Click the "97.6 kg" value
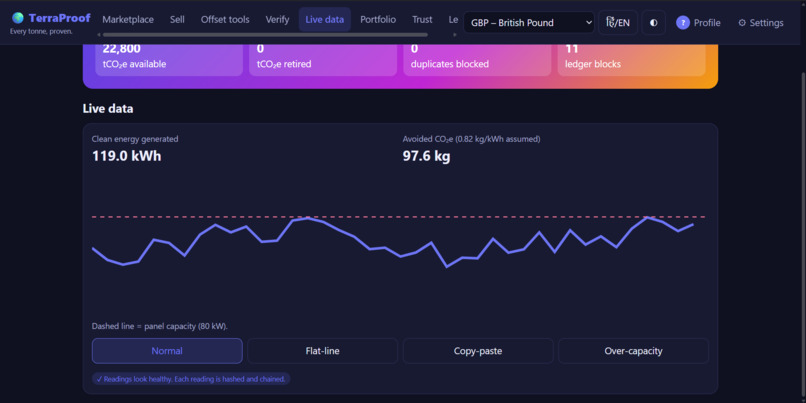806x403 pixels. point(426,156)
